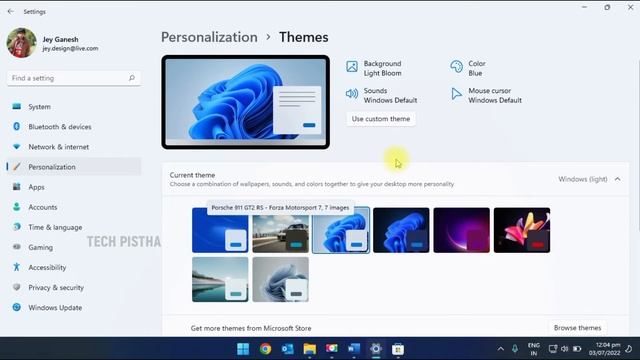Open Apps settings
Image resolution: width=640 pixels, height=360 pixels.
pos(74,187)
